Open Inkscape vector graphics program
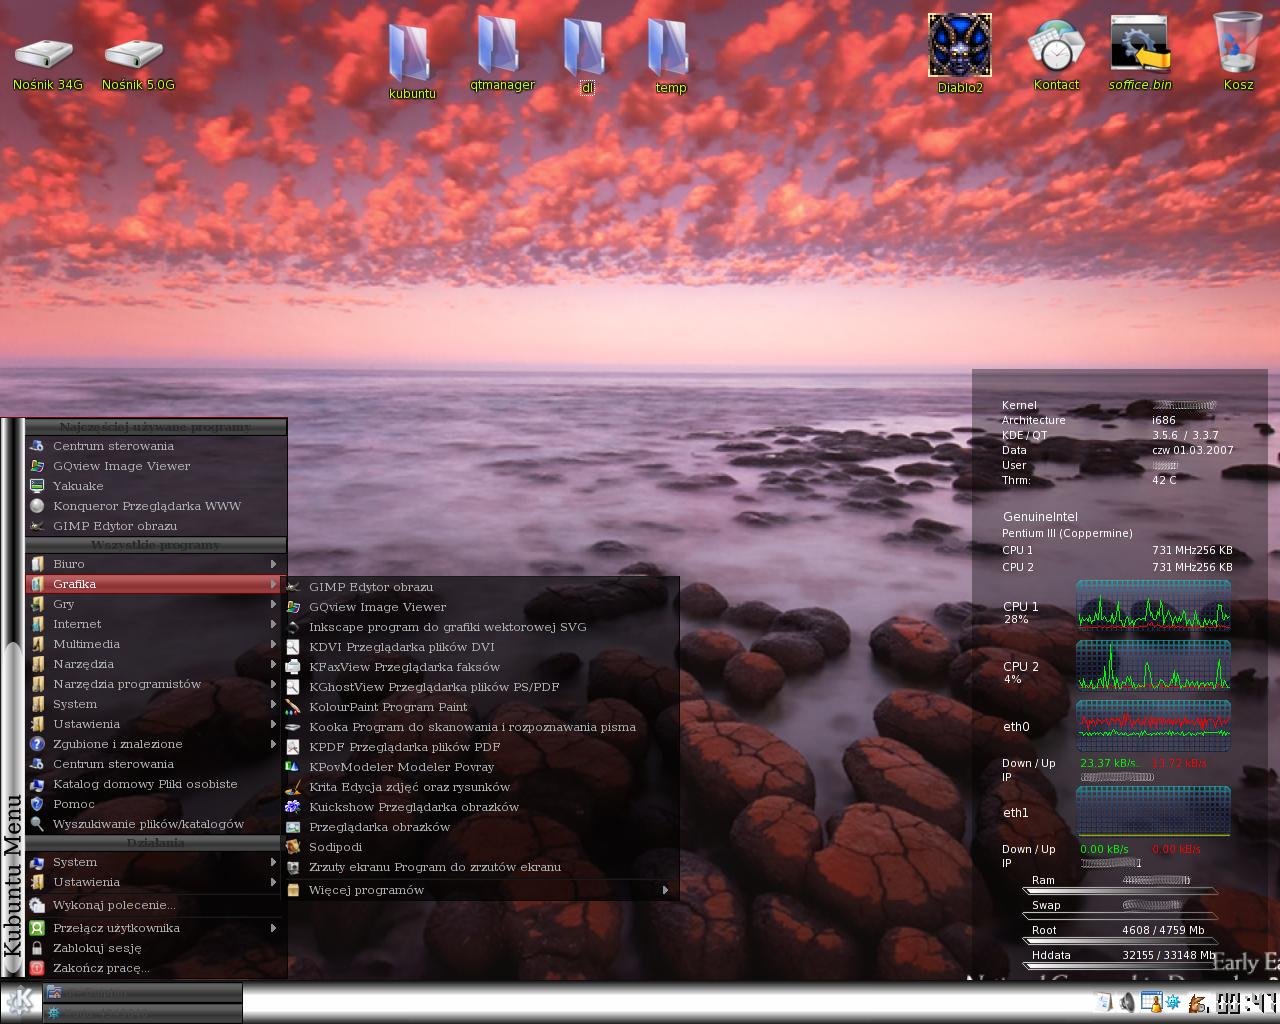1280x1024 pixels. [482, 627]
